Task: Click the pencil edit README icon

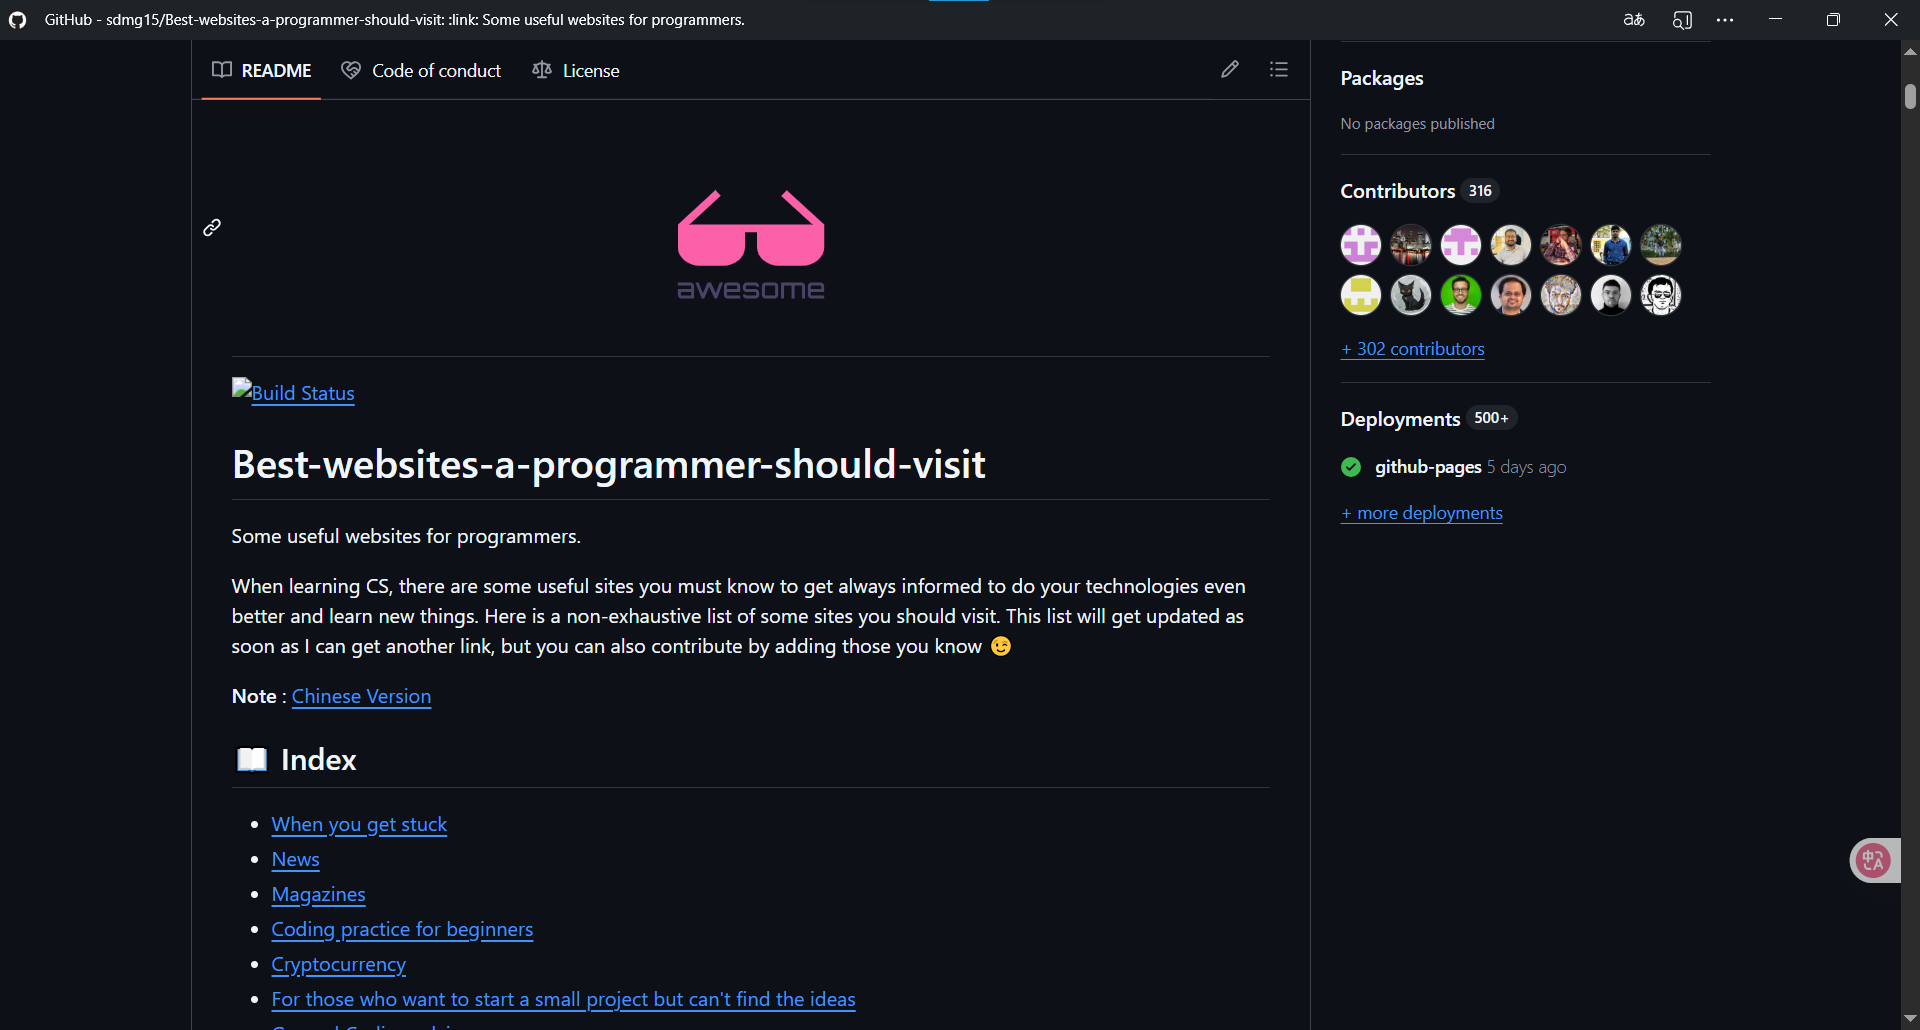Action: (1230, 69)
